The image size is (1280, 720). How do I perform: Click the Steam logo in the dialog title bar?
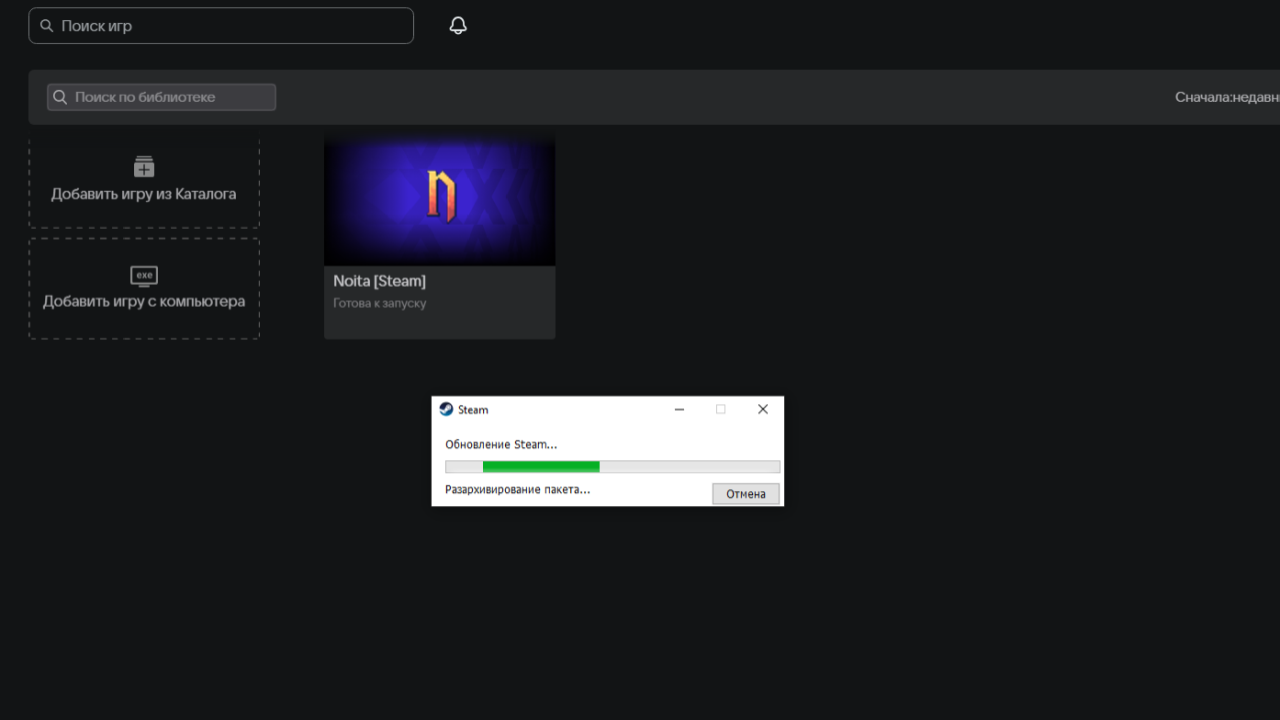[446, 409]
